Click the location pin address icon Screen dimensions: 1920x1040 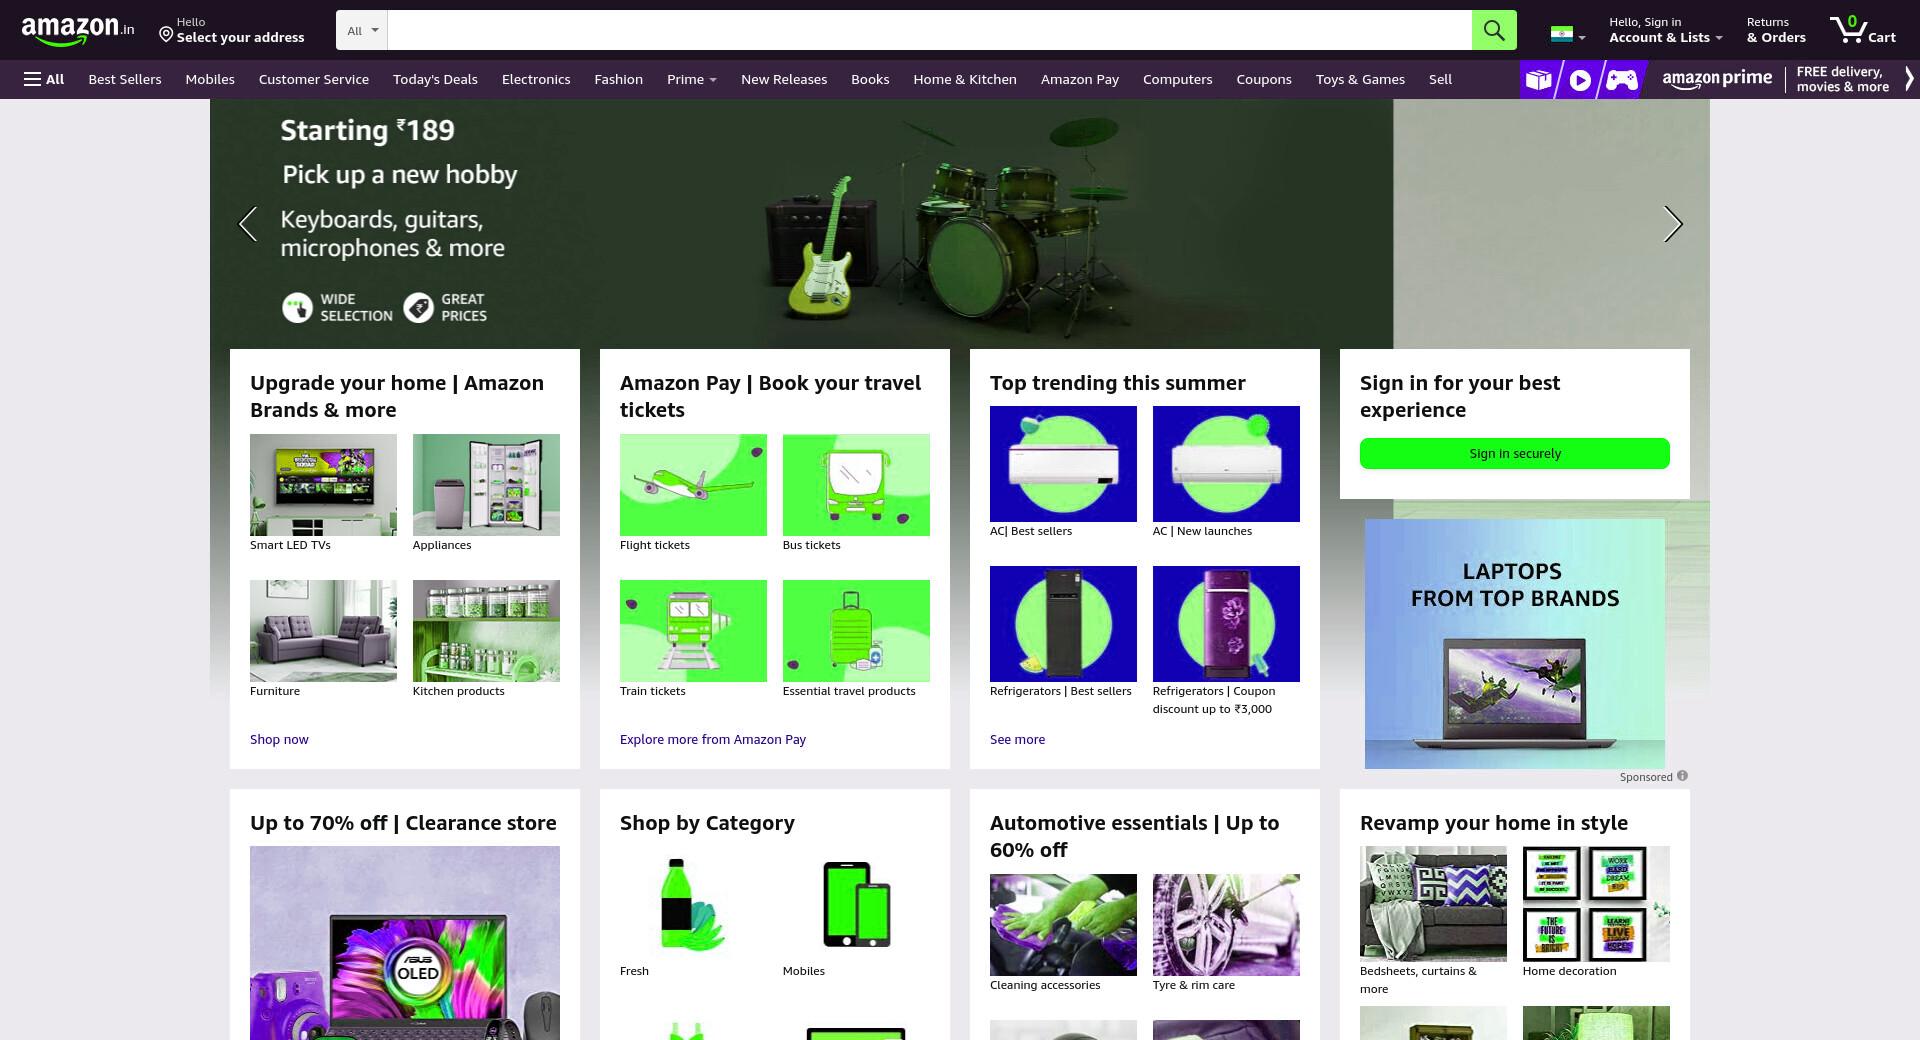click(166, 35)
